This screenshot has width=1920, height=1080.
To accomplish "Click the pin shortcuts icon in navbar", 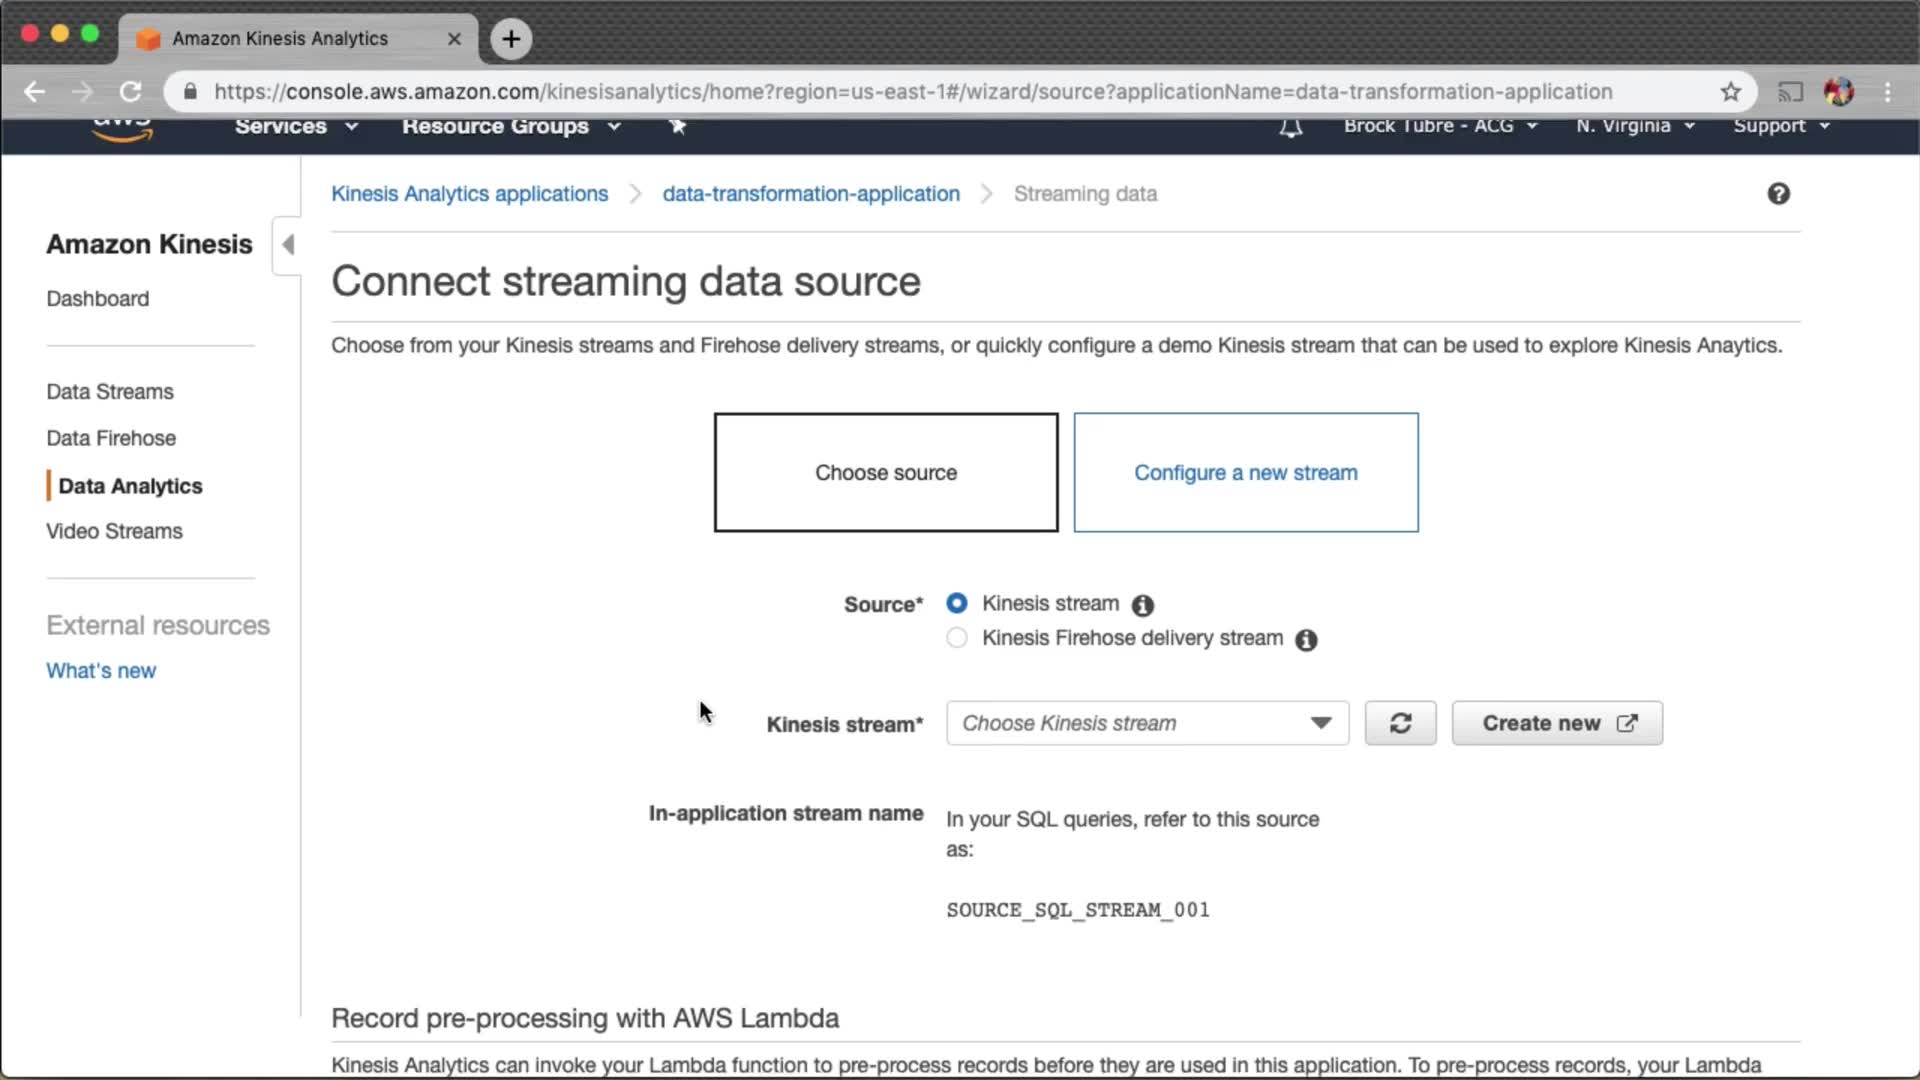I will pos(678,126).
